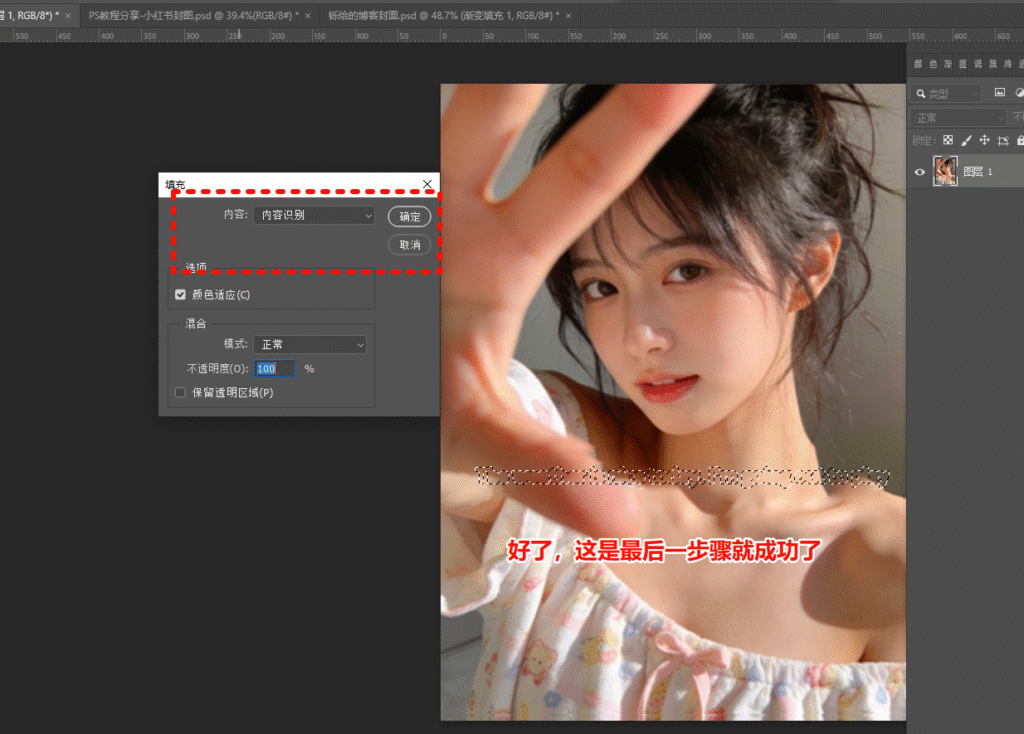The image size is (1024, 734).
Task: Click the artboard nesting lock icon
Action: pos(1002,140)
